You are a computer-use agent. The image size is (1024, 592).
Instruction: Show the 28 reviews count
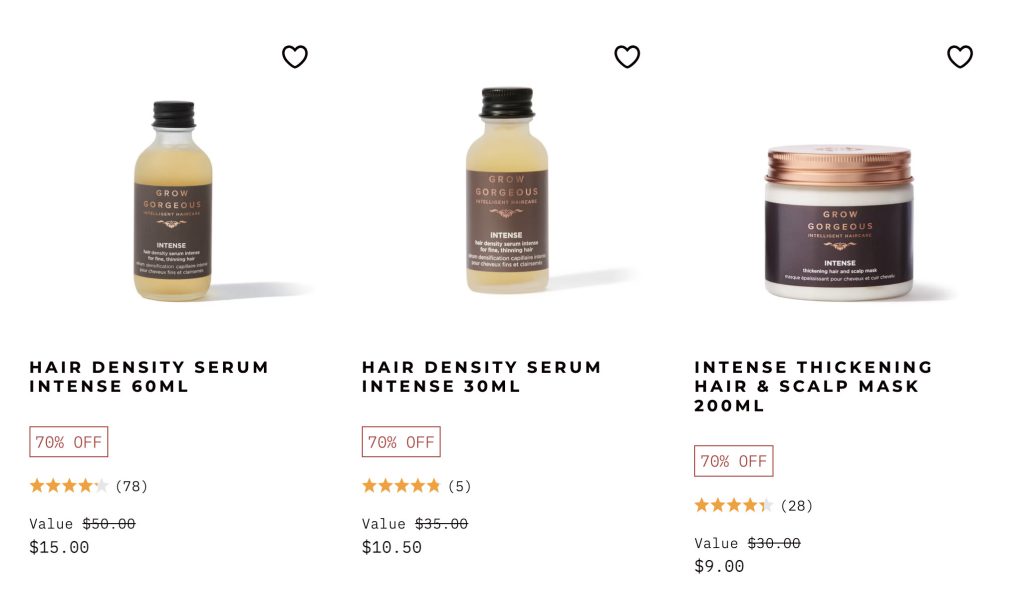[x=796, y=506]
